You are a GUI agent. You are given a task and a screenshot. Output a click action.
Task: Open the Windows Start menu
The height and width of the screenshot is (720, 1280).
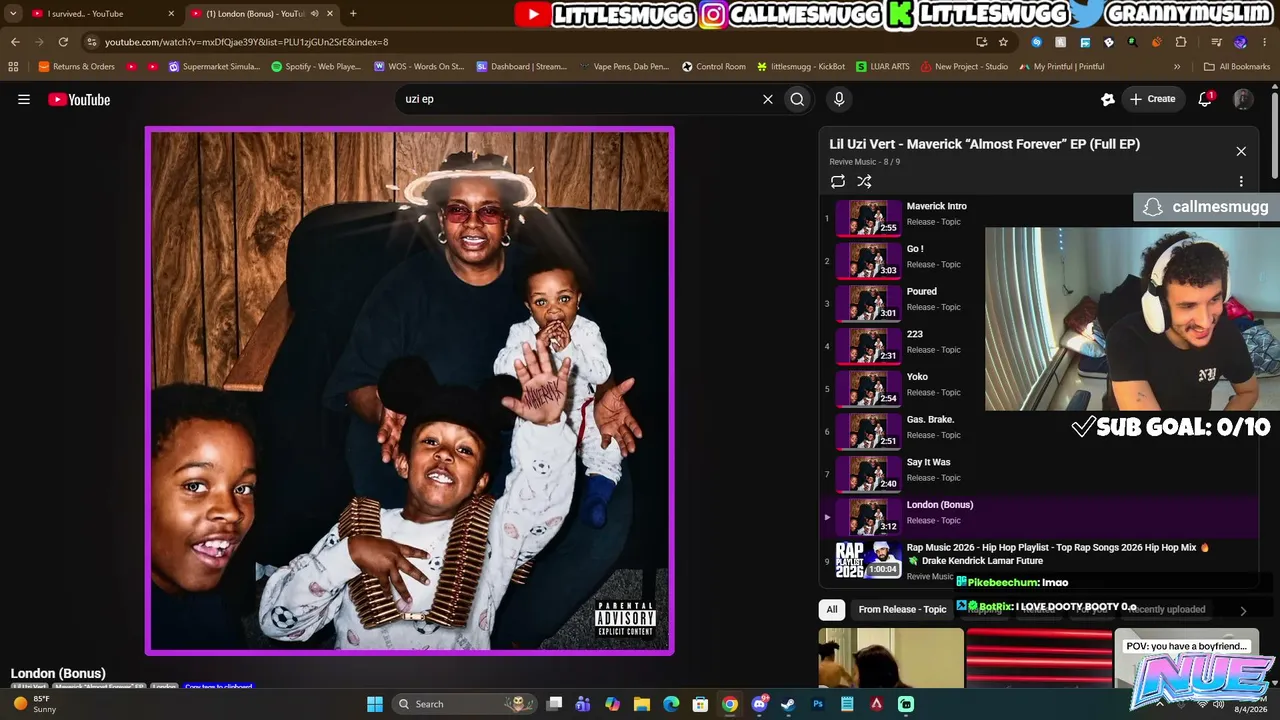click(375, 704)
